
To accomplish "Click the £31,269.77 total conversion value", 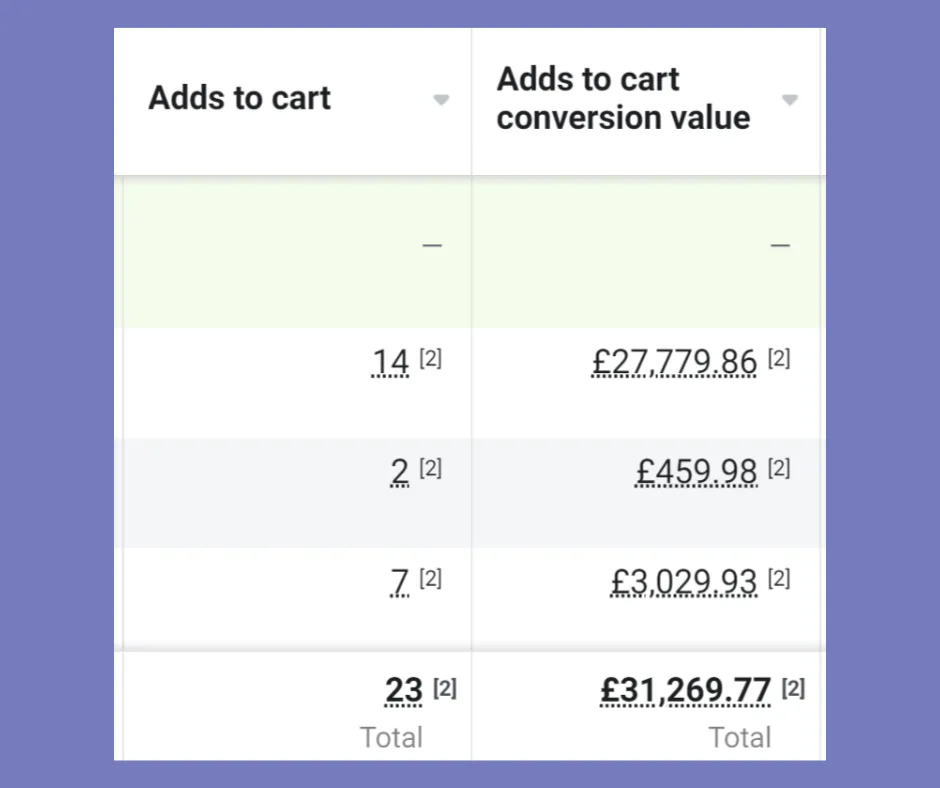I will point(686,691).
